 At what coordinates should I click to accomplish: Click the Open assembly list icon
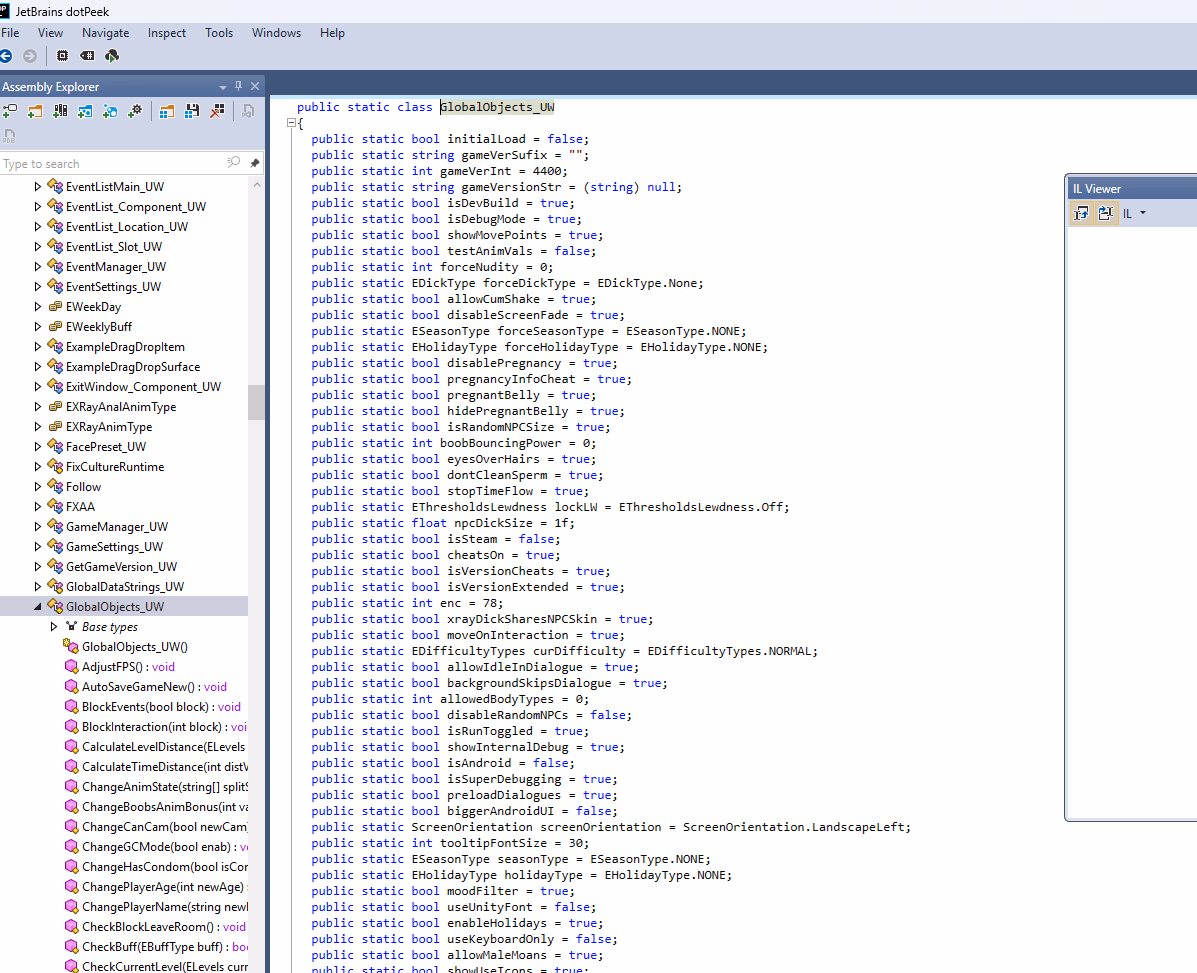[x=167, y=111]
